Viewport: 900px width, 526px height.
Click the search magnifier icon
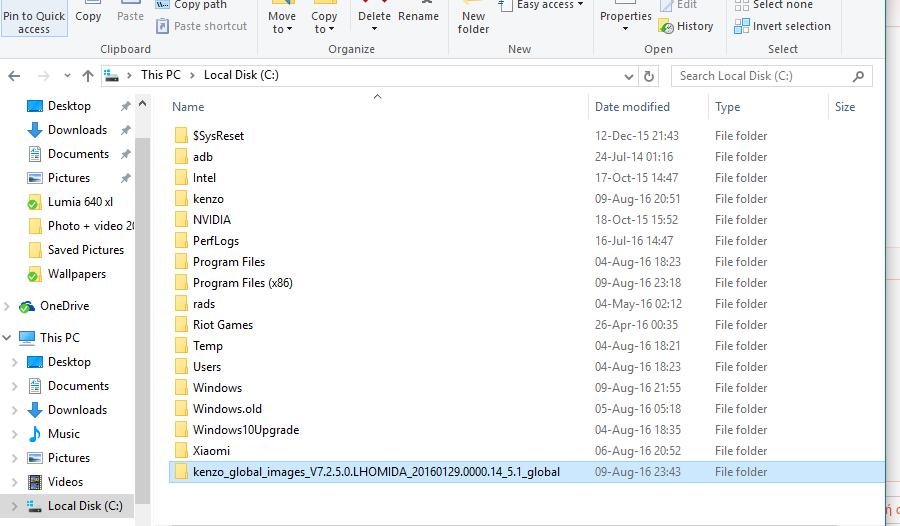tap(858, 76)
